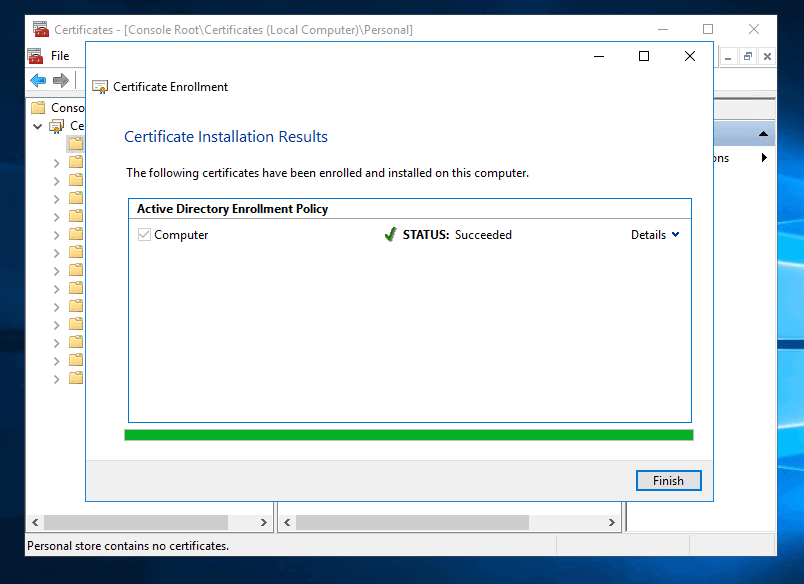This screenshot has width=804, height=584.
Task: Click the red toolbox icon beside the File menu
Action: 34,55
